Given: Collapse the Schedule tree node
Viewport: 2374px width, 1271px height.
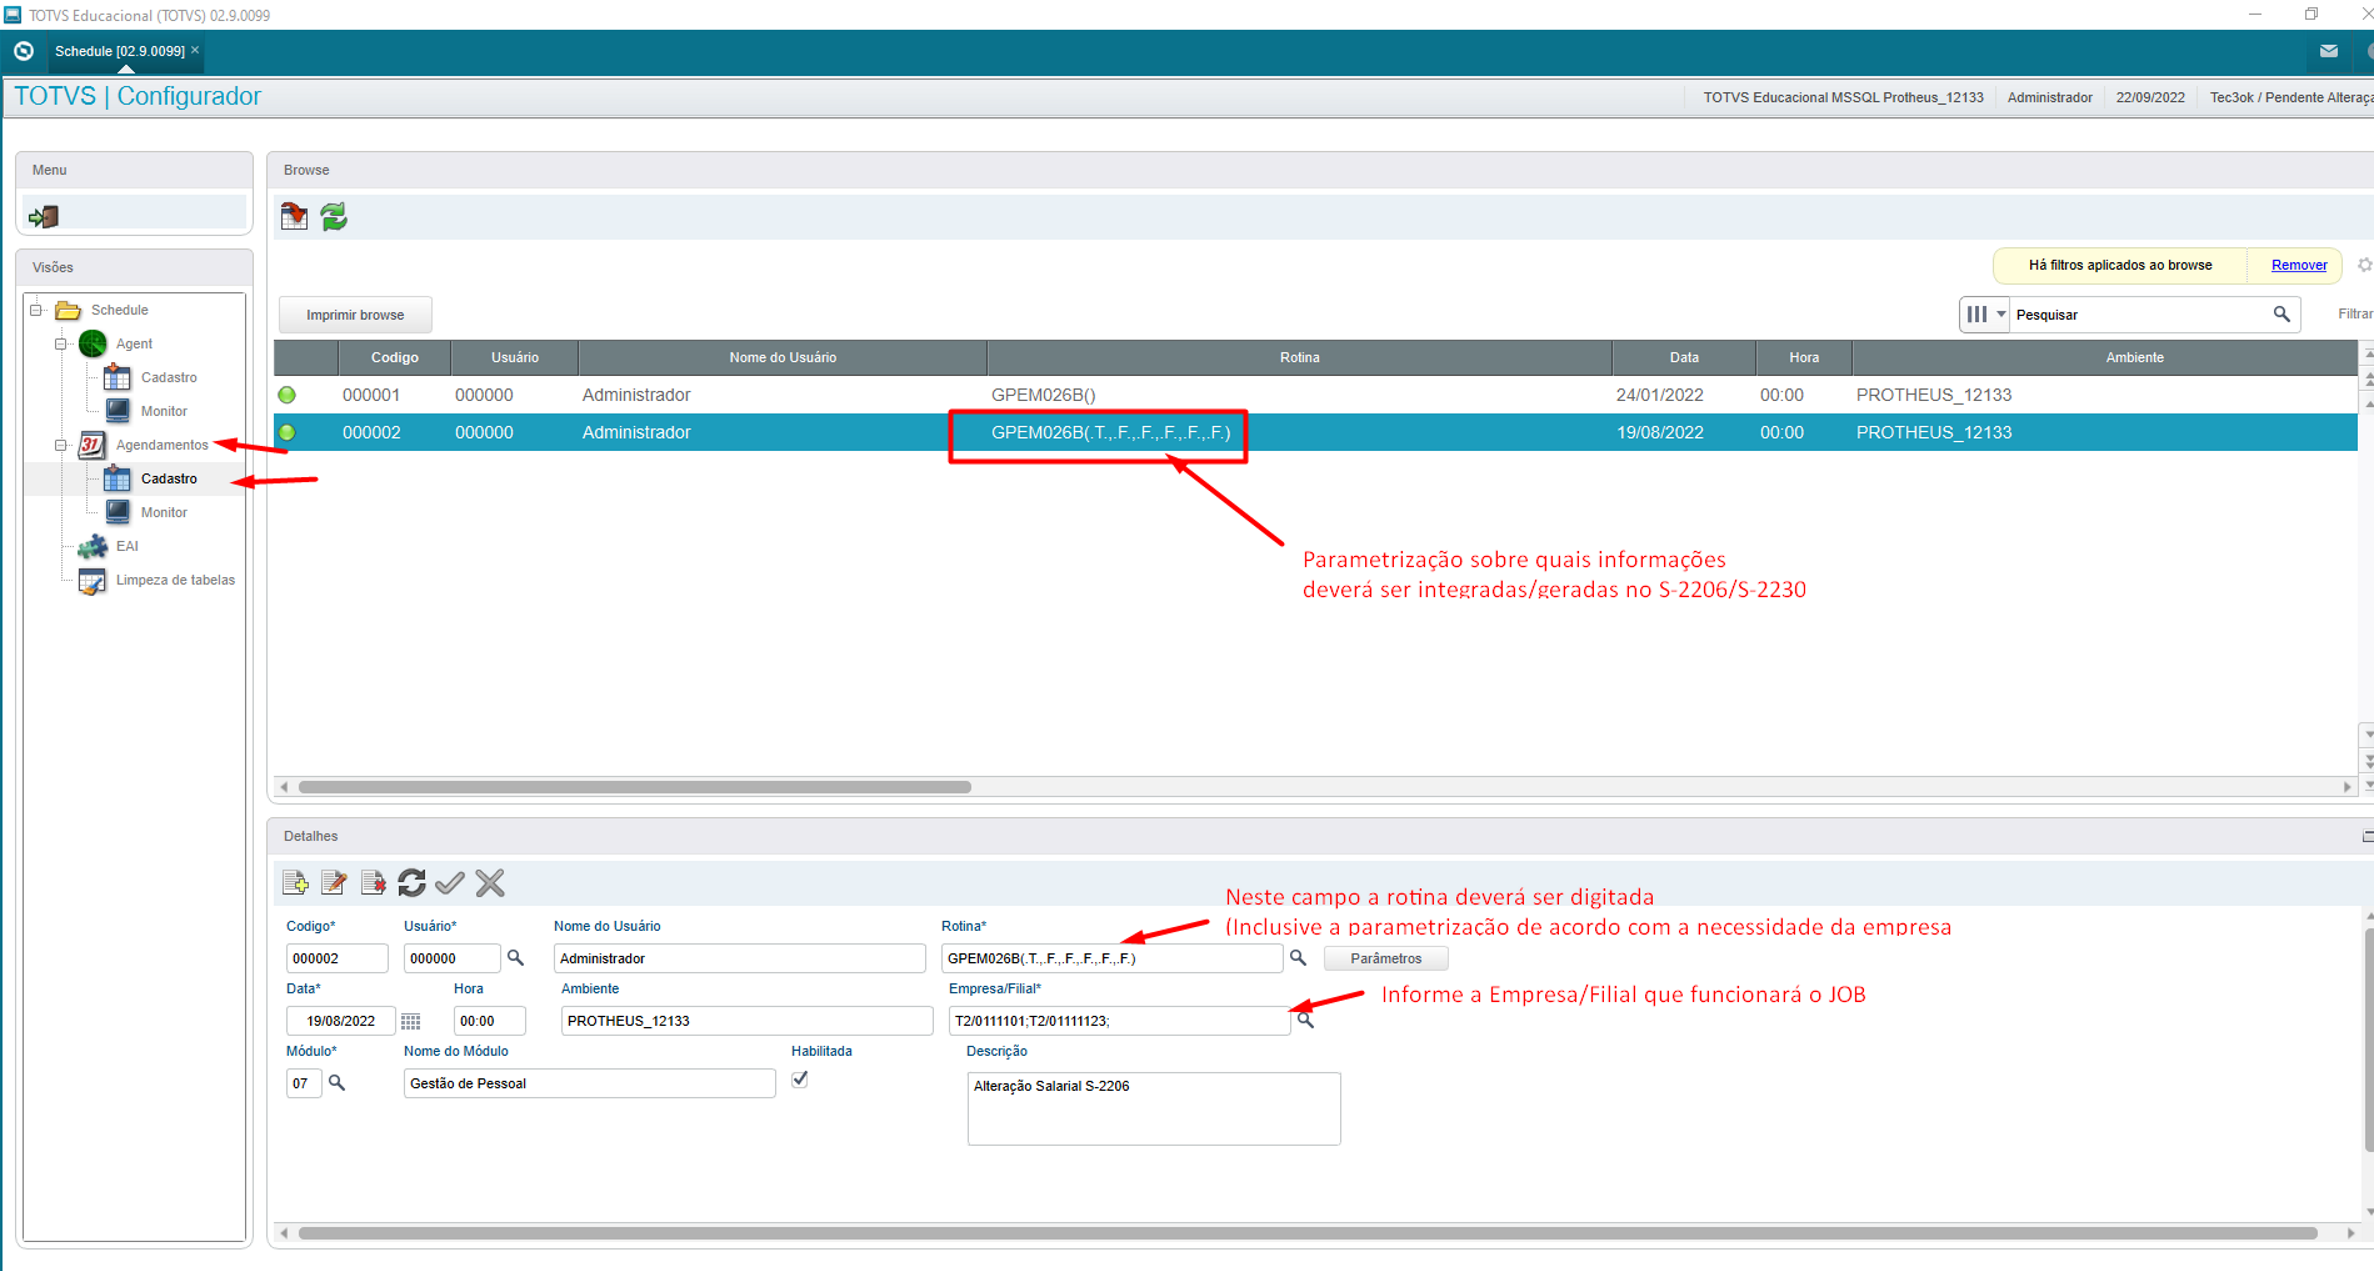Looking at the screenshot, I should [x=37, y=310].
